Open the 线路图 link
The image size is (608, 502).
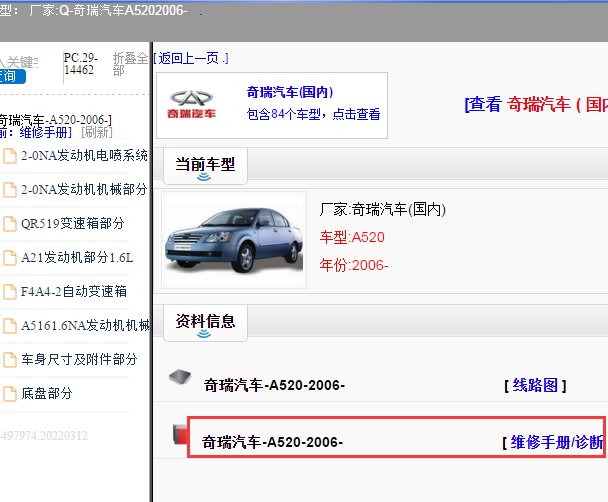(x=535, y=385)
